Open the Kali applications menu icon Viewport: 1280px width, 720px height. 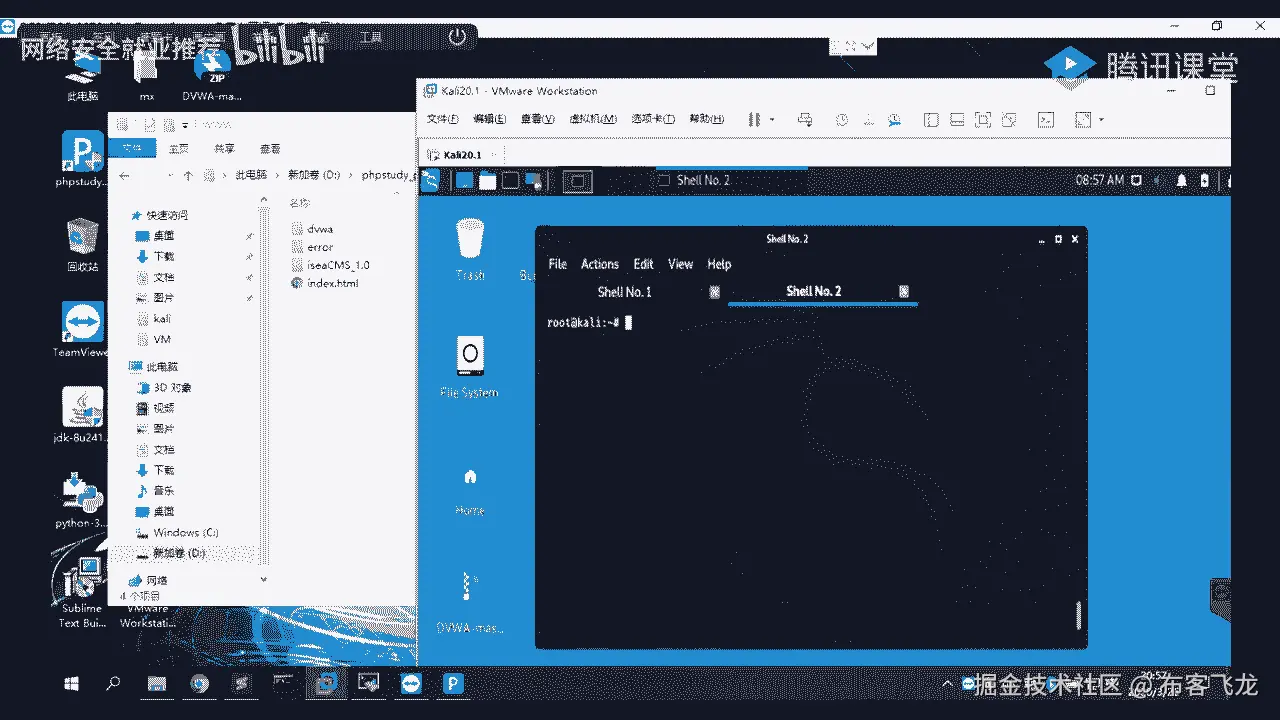[430, 181]
